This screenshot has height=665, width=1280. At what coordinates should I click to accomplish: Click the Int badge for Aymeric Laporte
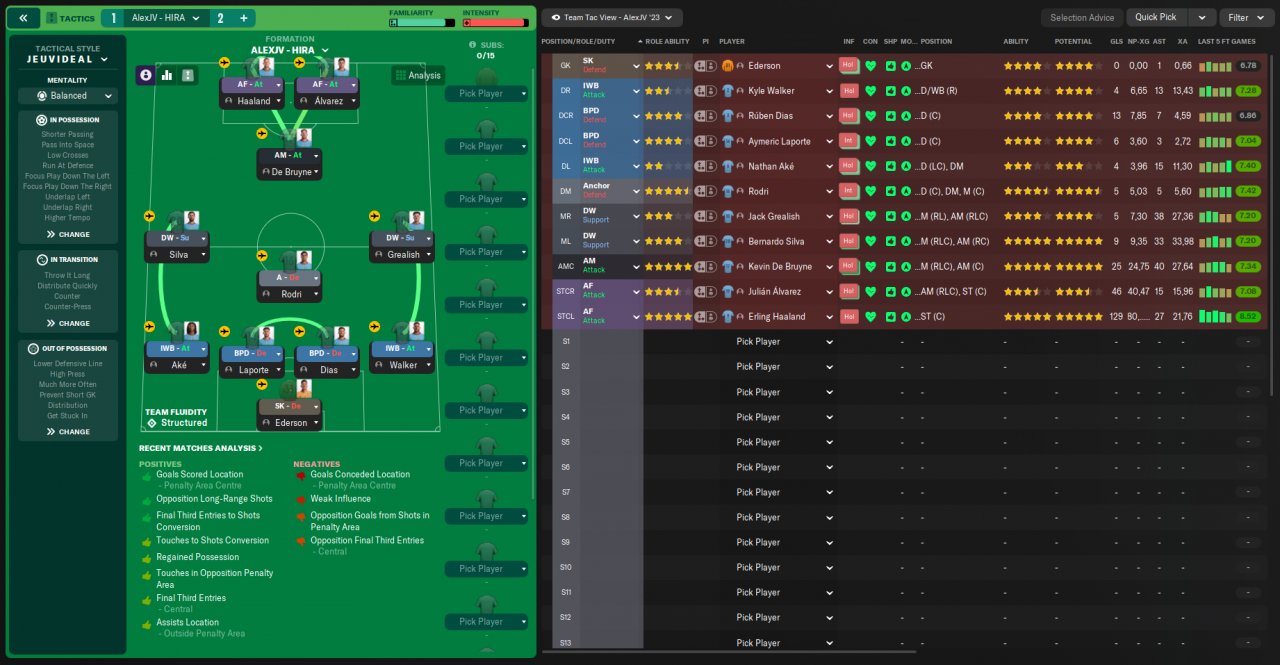click(x=849, y=141)
